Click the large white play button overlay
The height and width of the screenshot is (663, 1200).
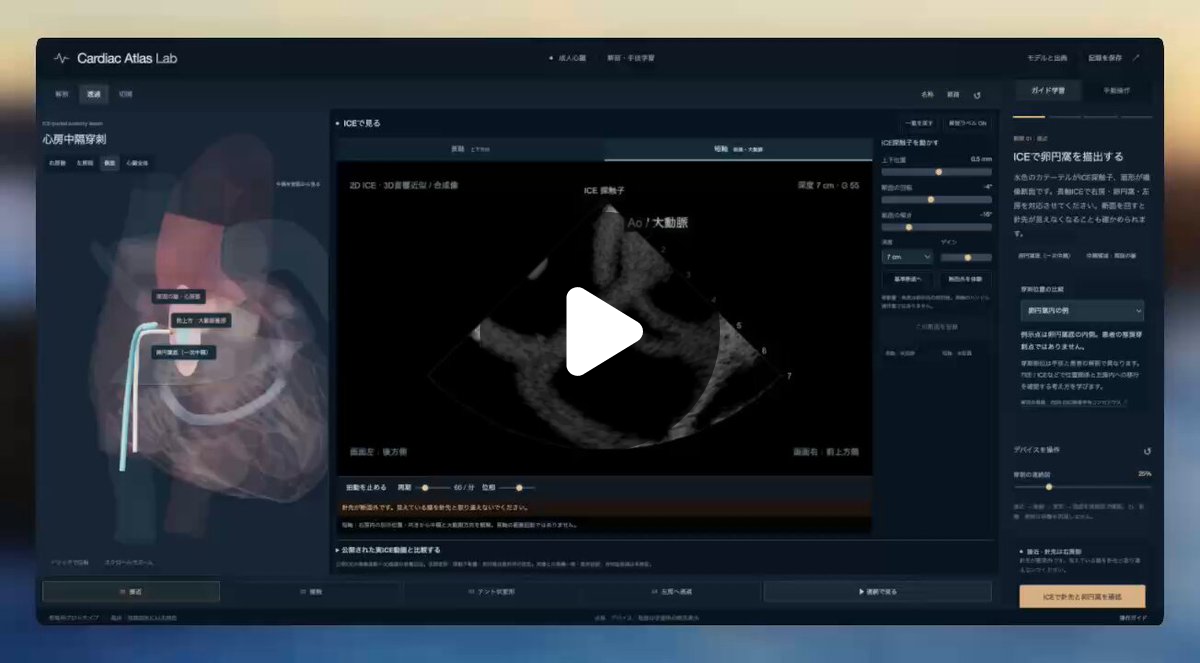(x=604, y=332)
